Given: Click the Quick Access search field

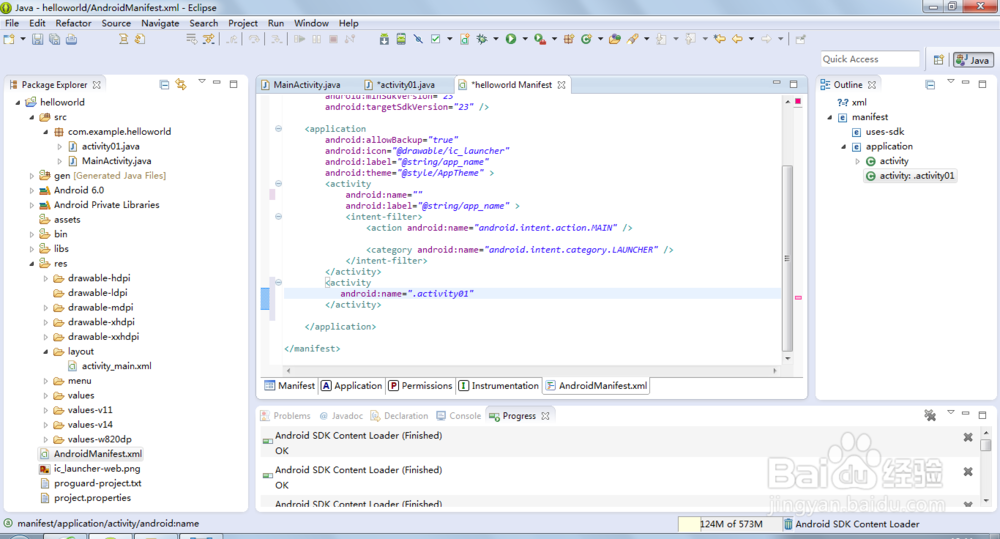Looking at the screenshot, I should point(870,59).
